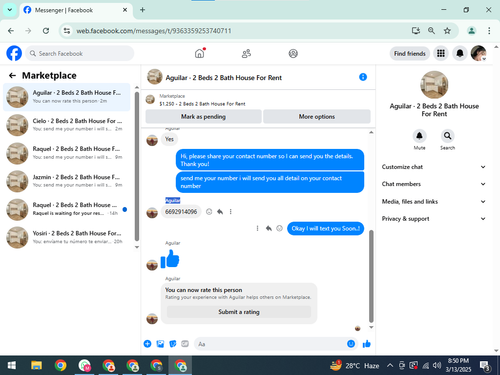The height and width of the screenshot is (375, 500).
Task: Open the Facebook menu grid icon
Action: pos(441,53)
